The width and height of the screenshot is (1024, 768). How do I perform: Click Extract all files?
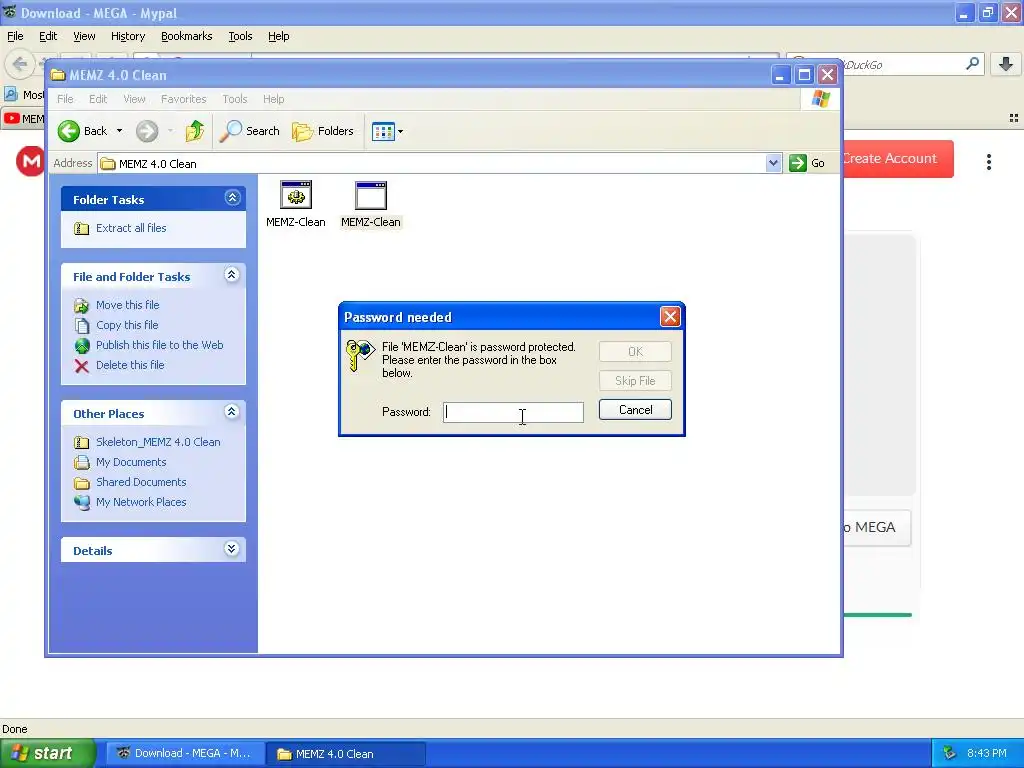pyautogui.click(x=131, y=228)
